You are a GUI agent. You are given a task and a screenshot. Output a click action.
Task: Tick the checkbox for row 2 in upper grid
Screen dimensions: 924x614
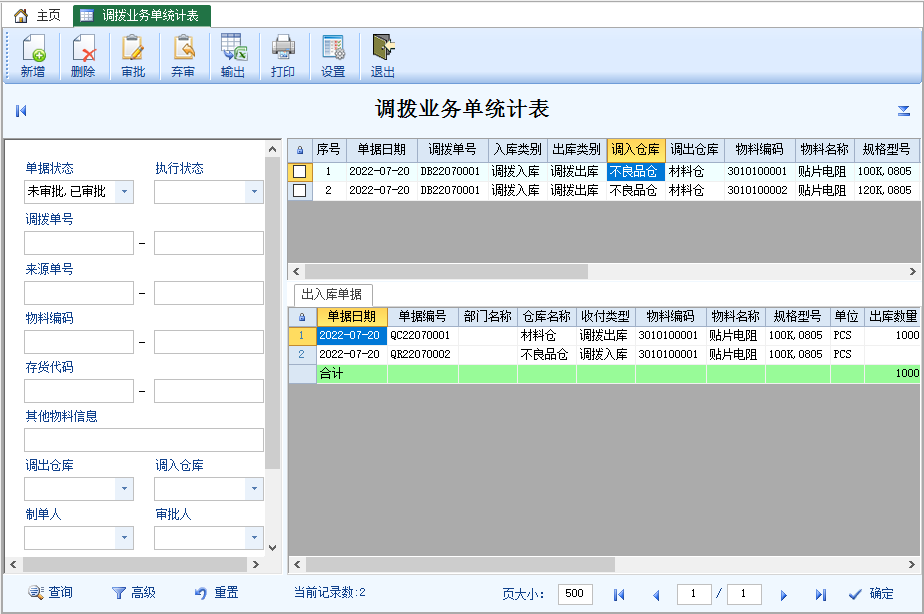(300, 190)
